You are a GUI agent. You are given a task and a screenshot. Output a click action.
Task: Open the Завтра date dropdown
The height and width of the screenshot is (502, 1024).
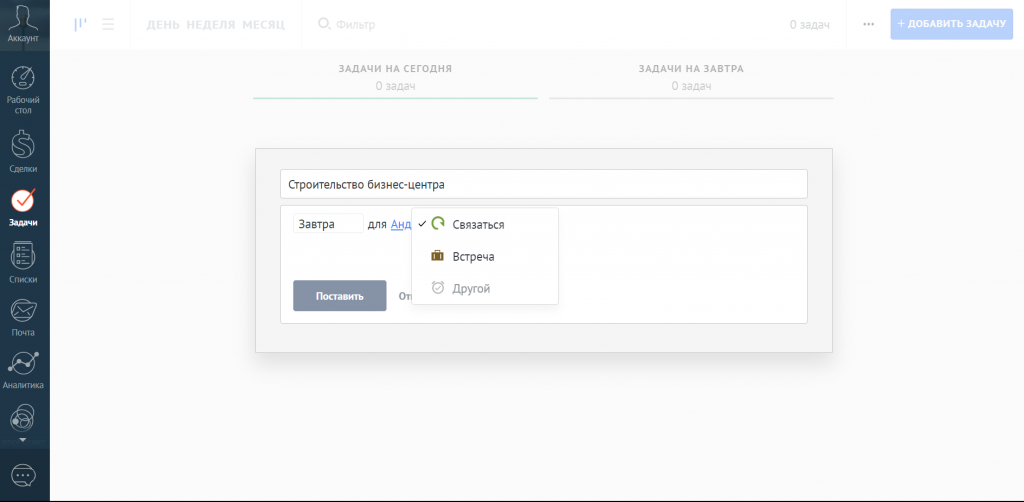click(x=328, y=224)
